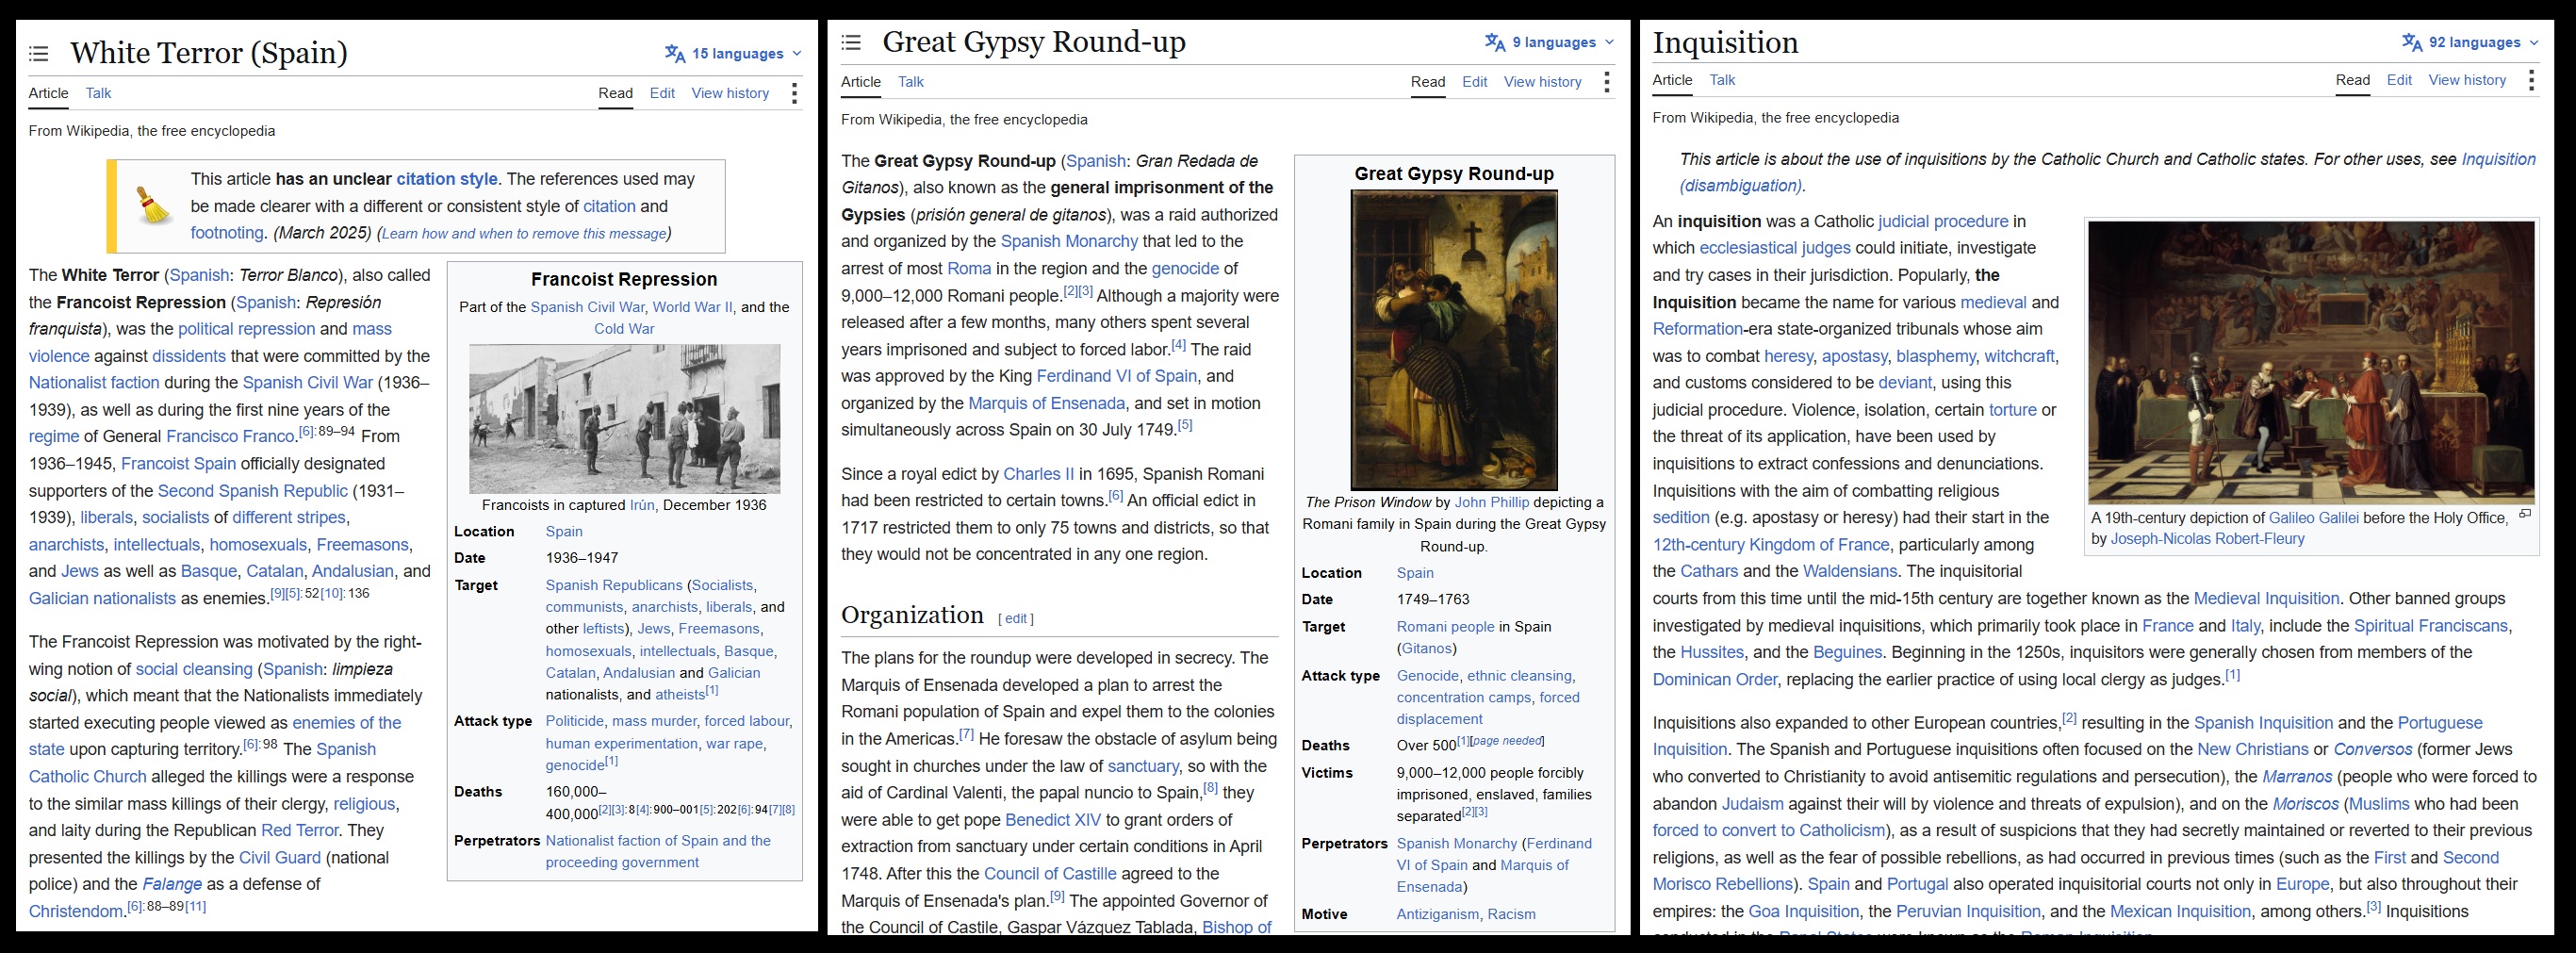Viewport: 2576px width, 953px height.
Task: Follow the 'Charles II' link
Action: (x=1039, y=474)
